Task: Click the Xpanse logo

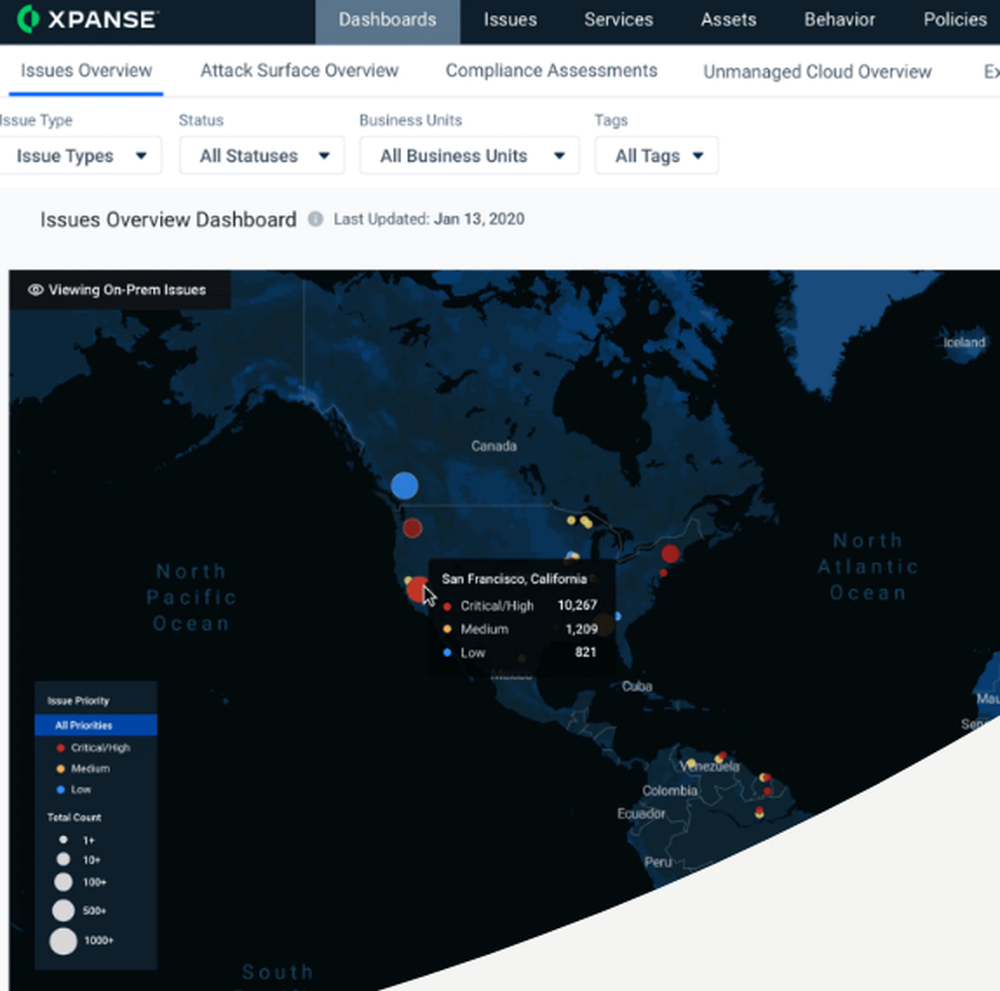Action: [x=87, y=19]
